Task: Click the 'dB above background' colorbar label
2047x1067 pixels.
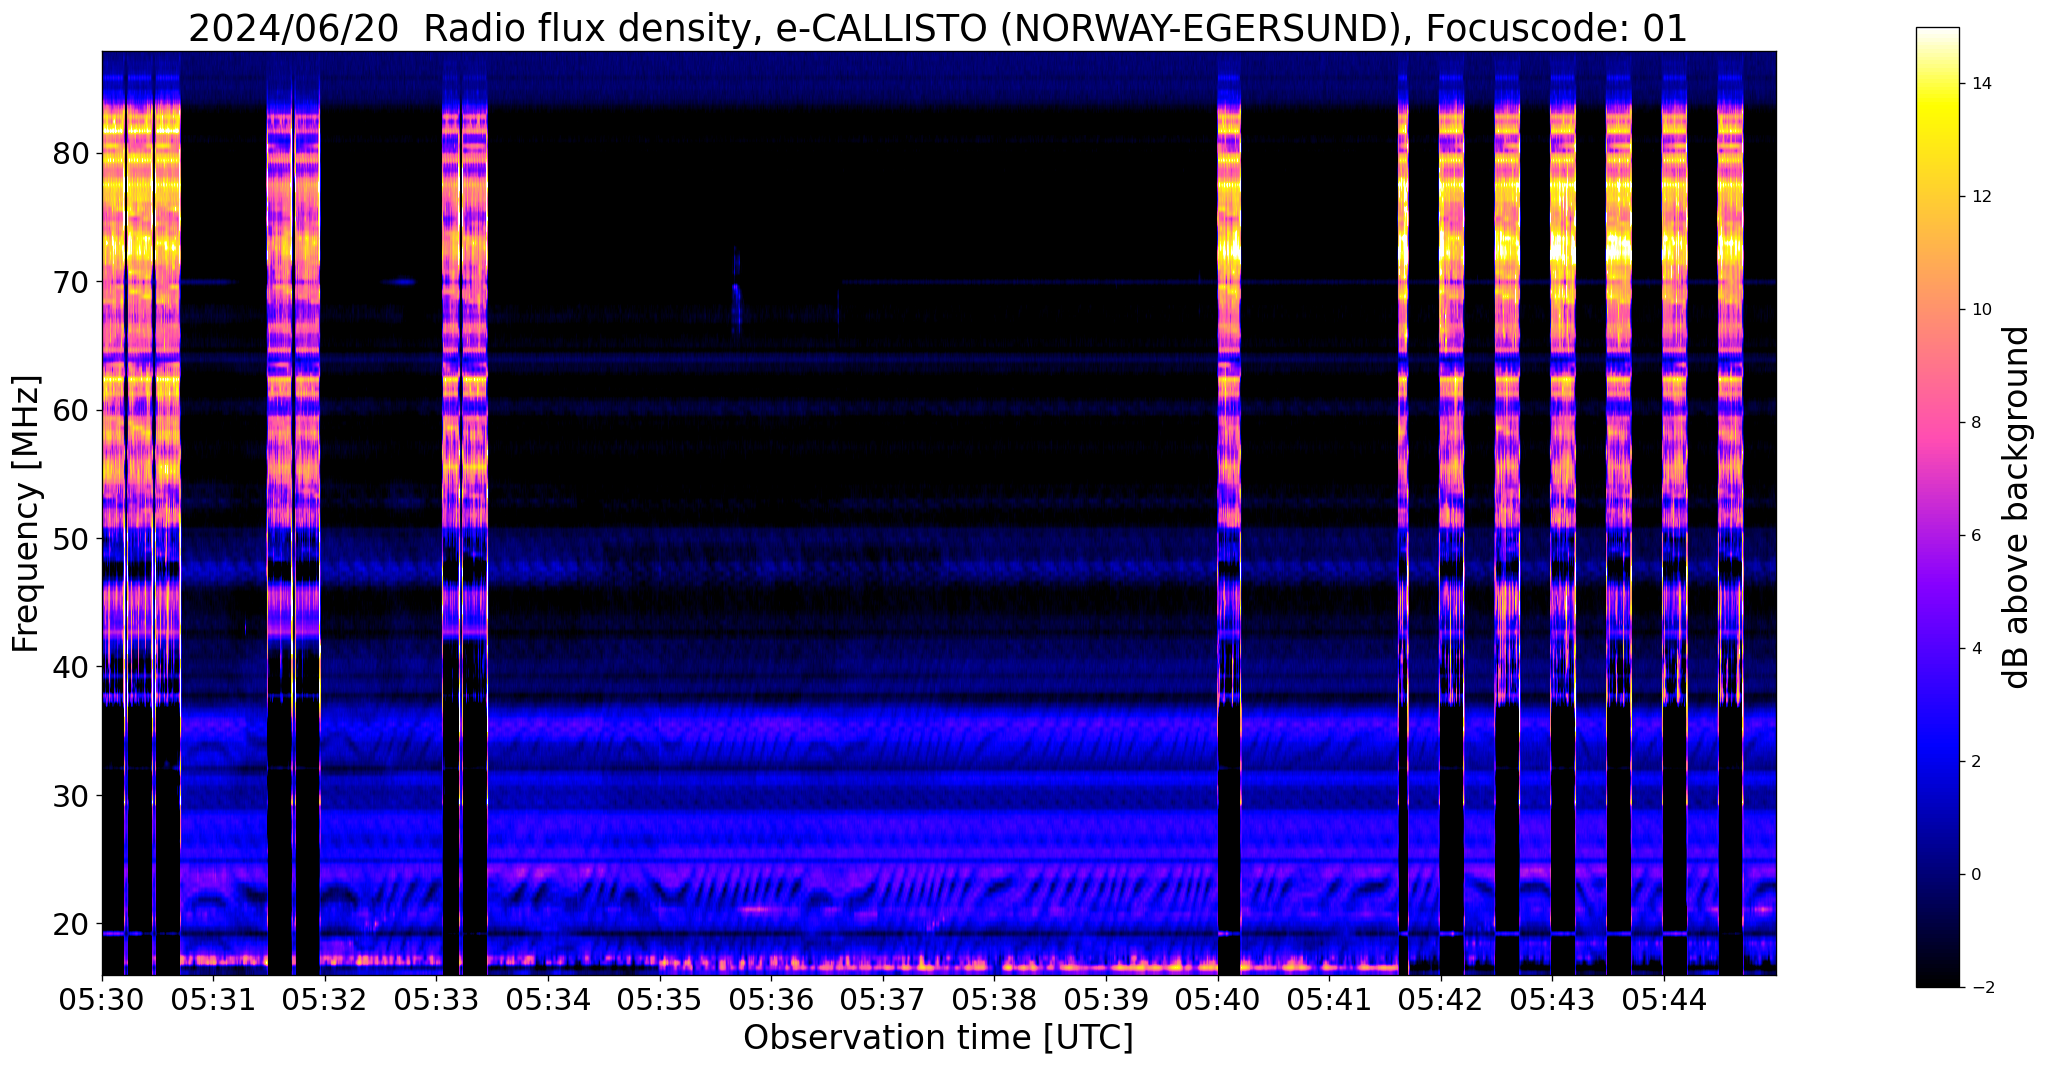Action: point(2017,507)
